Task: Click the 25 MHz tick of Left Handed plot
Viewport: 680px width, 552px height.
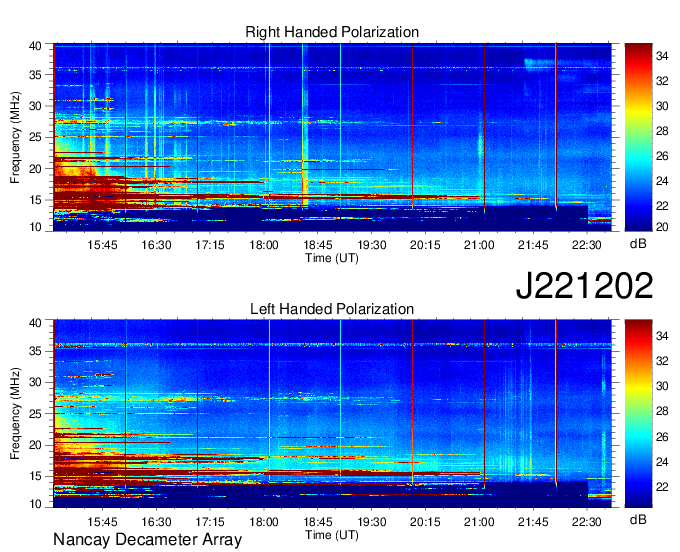Action: pyautogui.click(x=36, y=414)
